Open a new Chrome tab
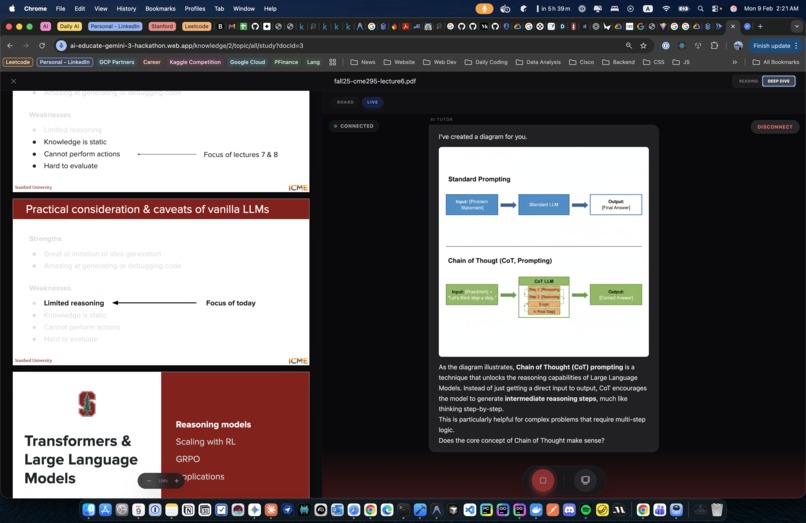This screenshot has height=523, width=806. pyautogui.click(x=760, y=26)
